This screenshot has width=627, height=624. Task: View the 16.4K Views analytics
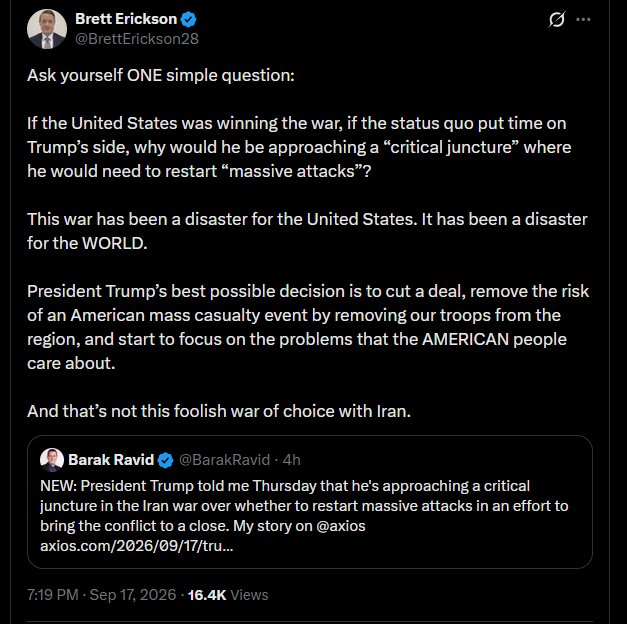[x=228, y=595]
